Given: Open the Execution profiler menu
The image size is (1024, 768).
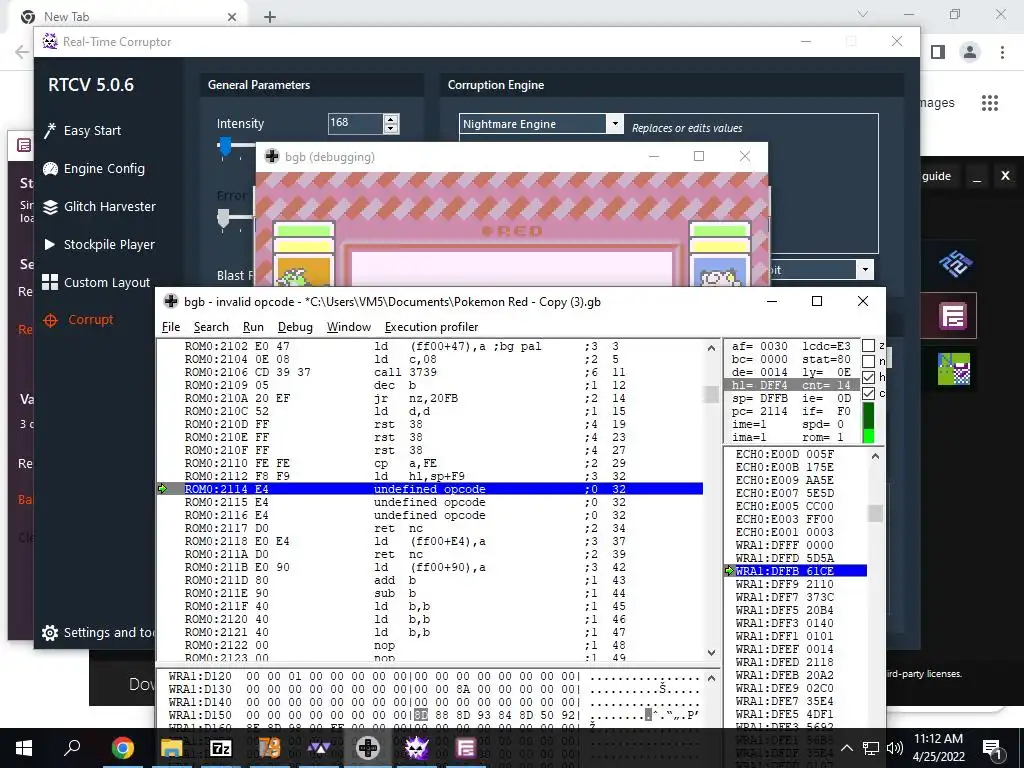Looking at the screenshot, I should 431,327.
